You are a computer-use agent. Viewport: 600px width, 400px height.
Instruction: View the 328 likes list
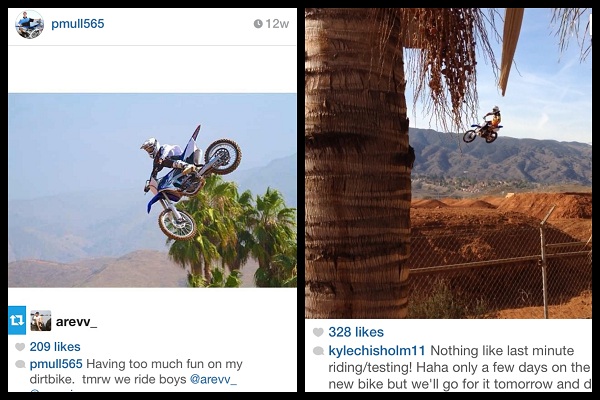[356, 332]
